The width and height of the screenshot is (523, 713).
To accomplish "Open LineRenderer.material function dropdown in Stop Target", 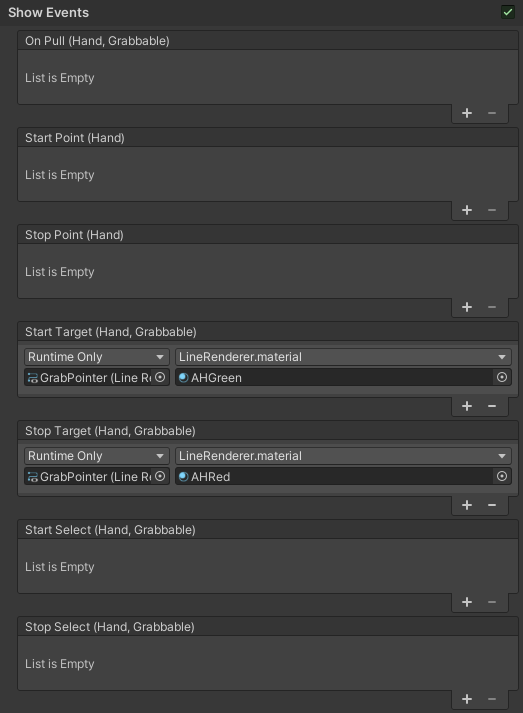I will click(343, 456).
